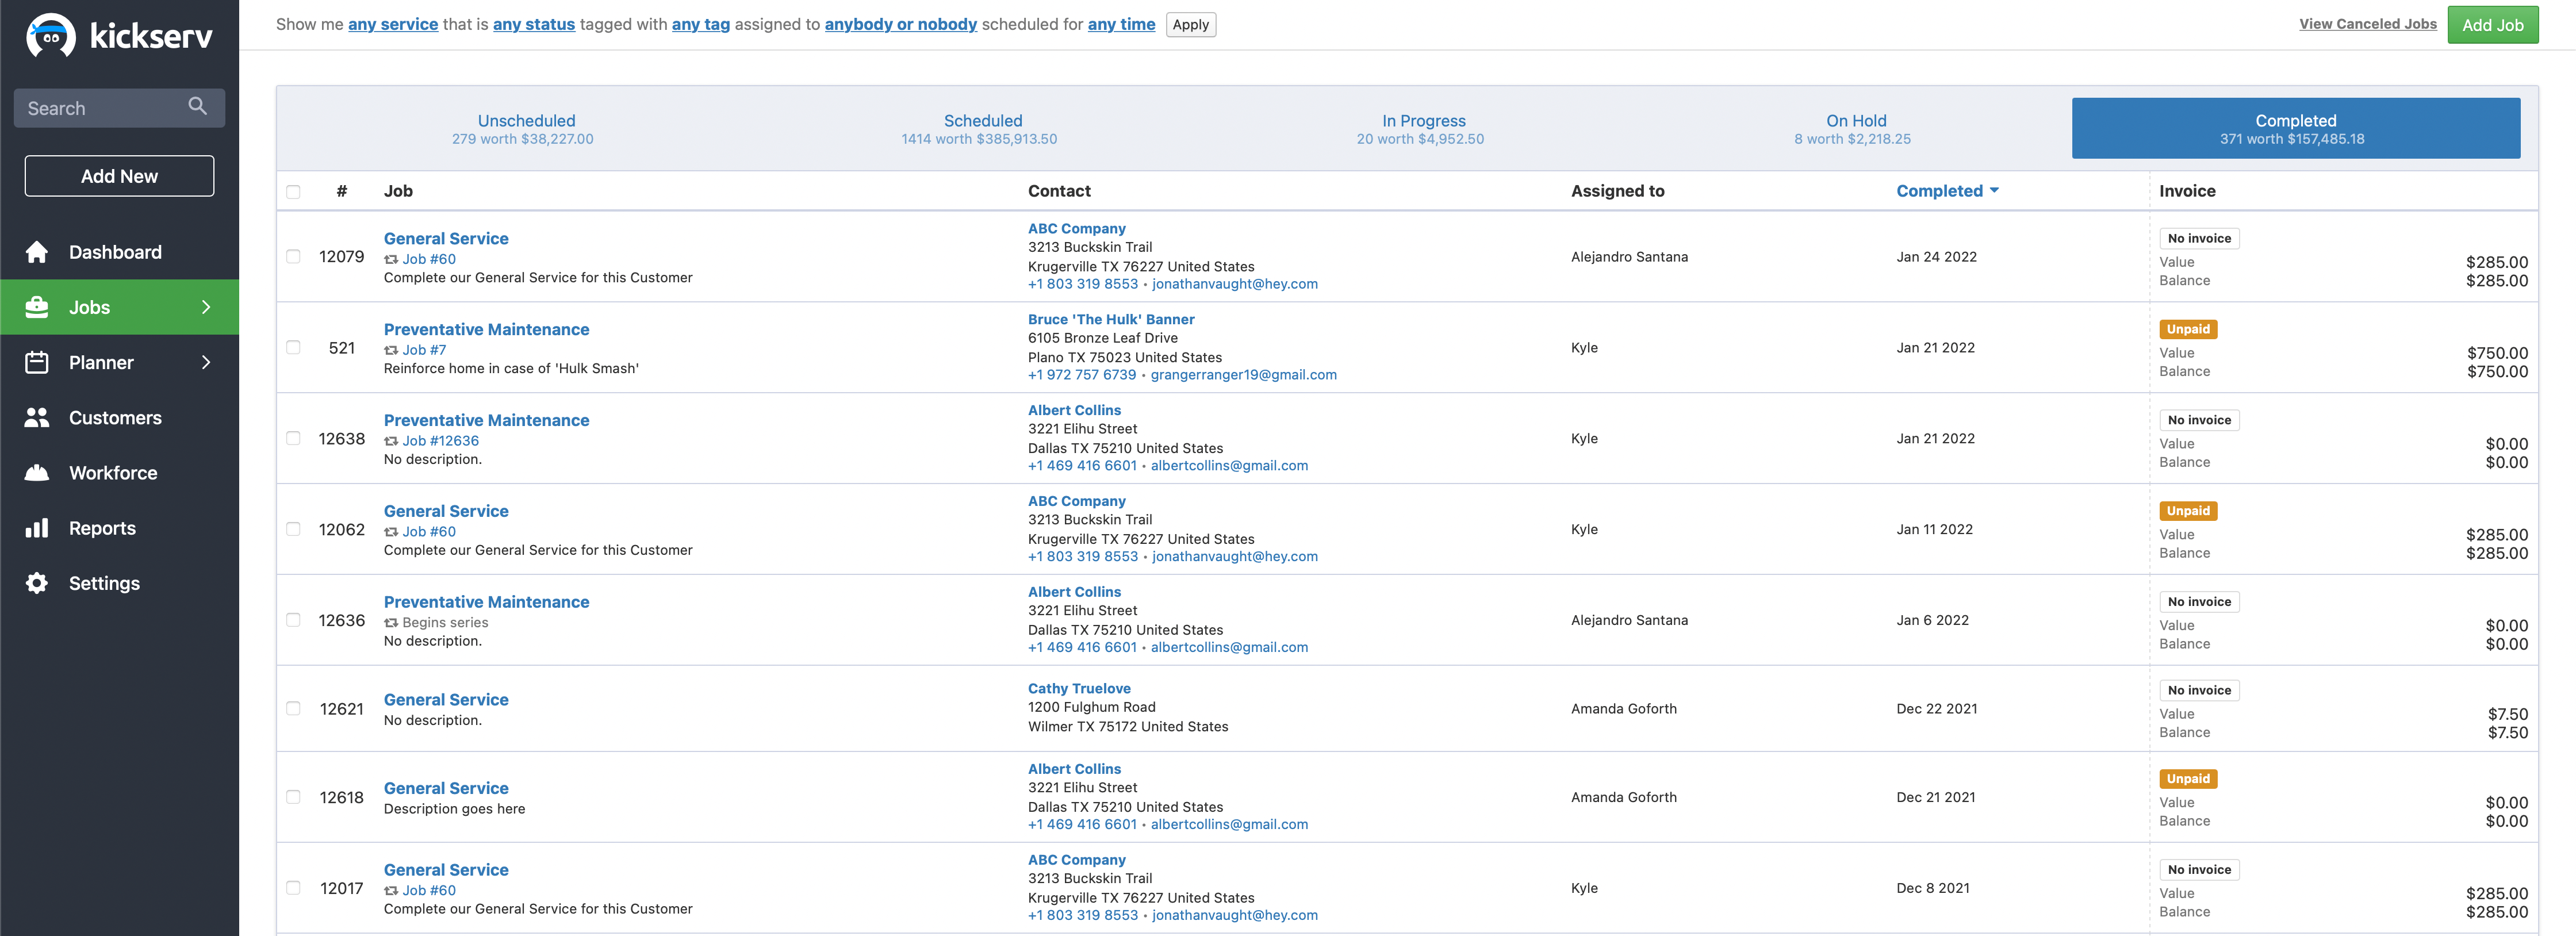This screenshot has width=2576, height=936.
Task: Expand the Jobs submenu chevron
Action: pos(206,307)
